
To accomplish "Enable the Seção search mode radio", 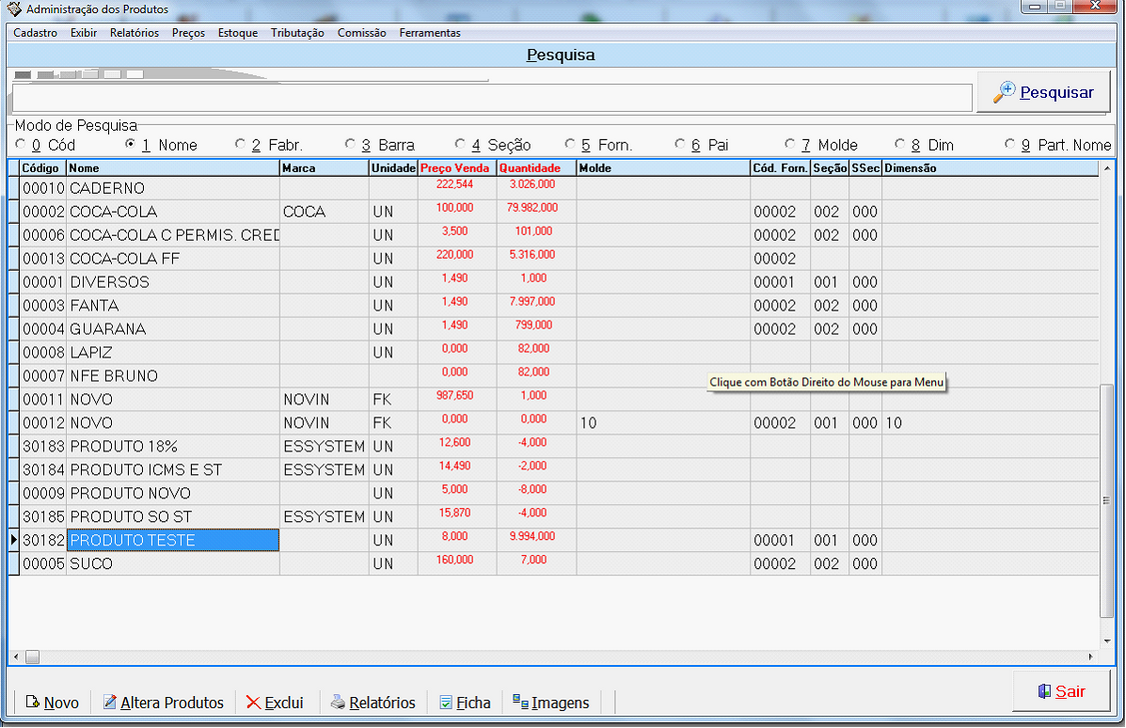I will point(460,144).
